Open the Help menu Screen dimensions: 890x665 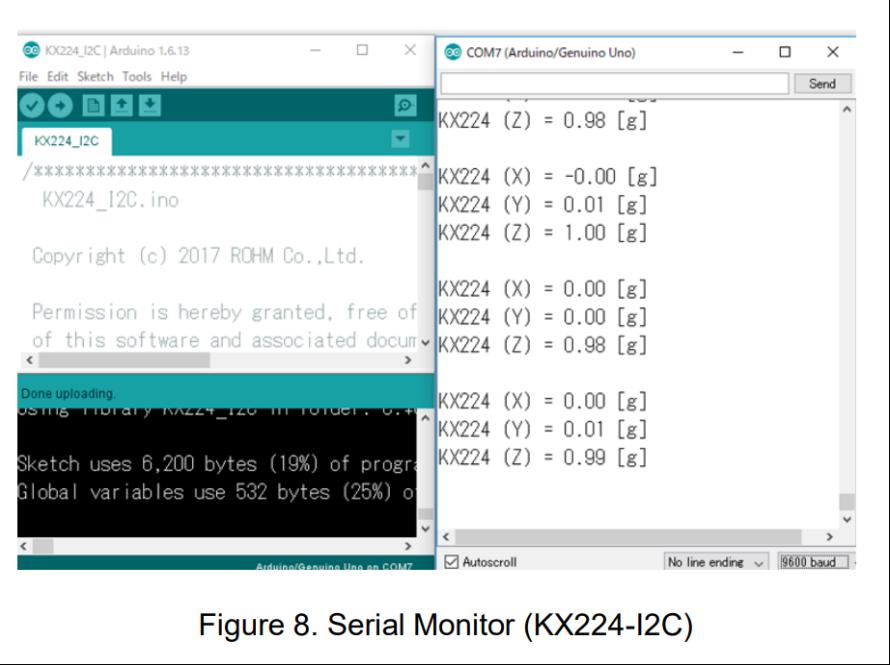[174, 77]
